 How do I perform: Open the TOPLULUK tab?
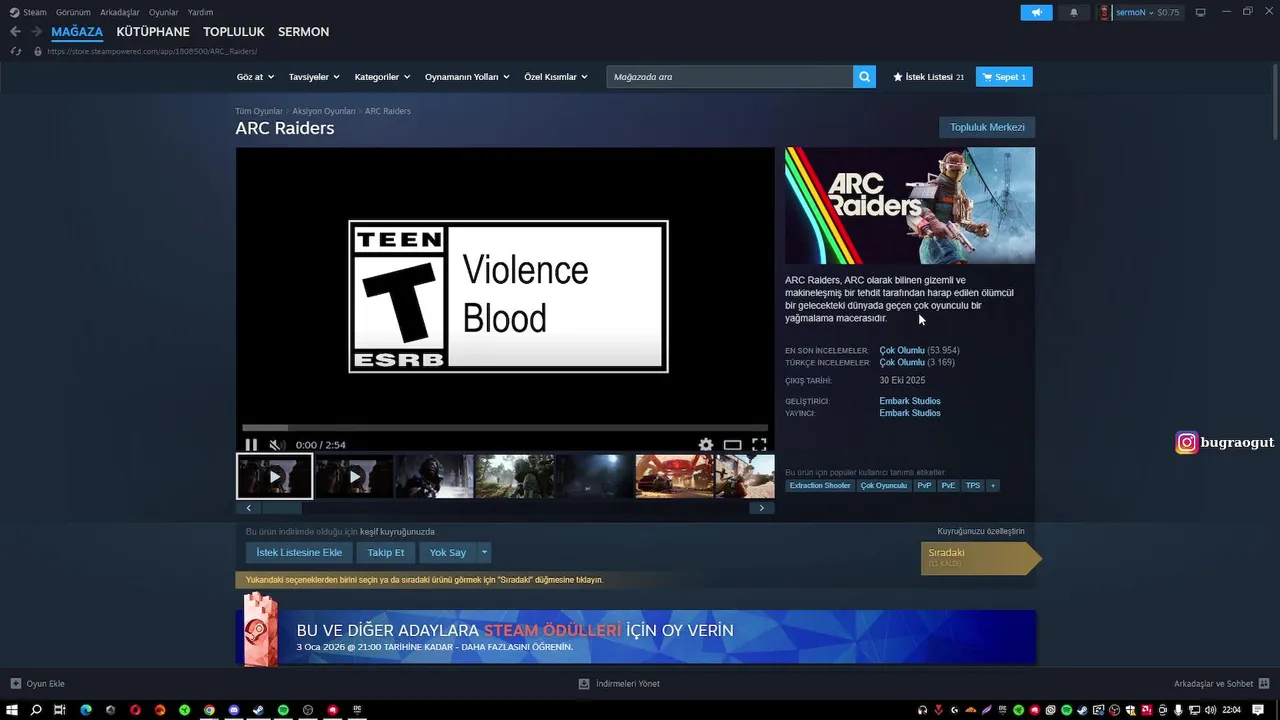234,32
